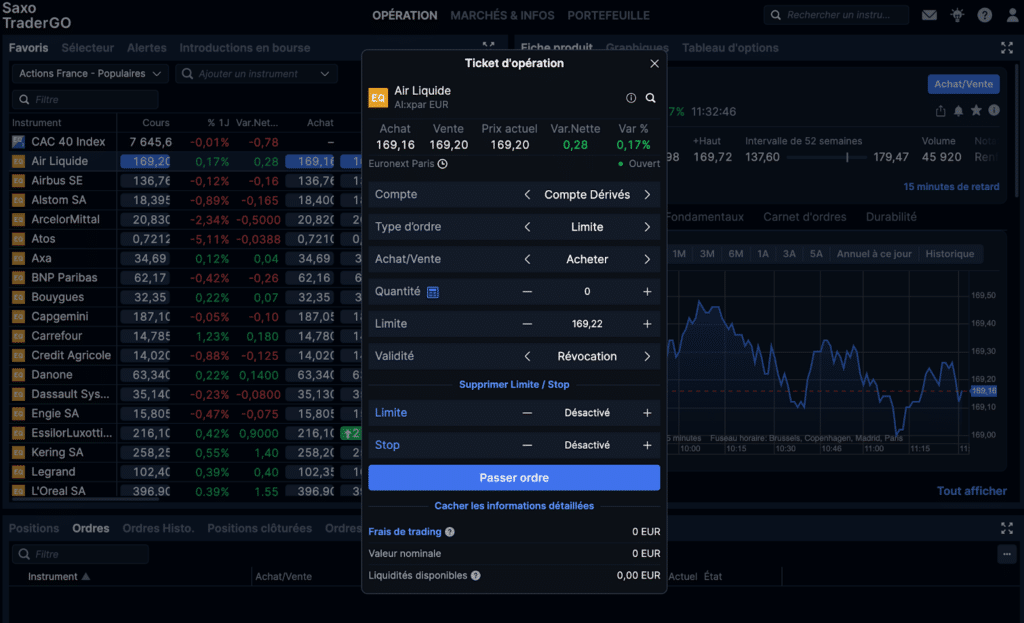Switch to Positions tab

pyautogui.click(x=34, y=528)
